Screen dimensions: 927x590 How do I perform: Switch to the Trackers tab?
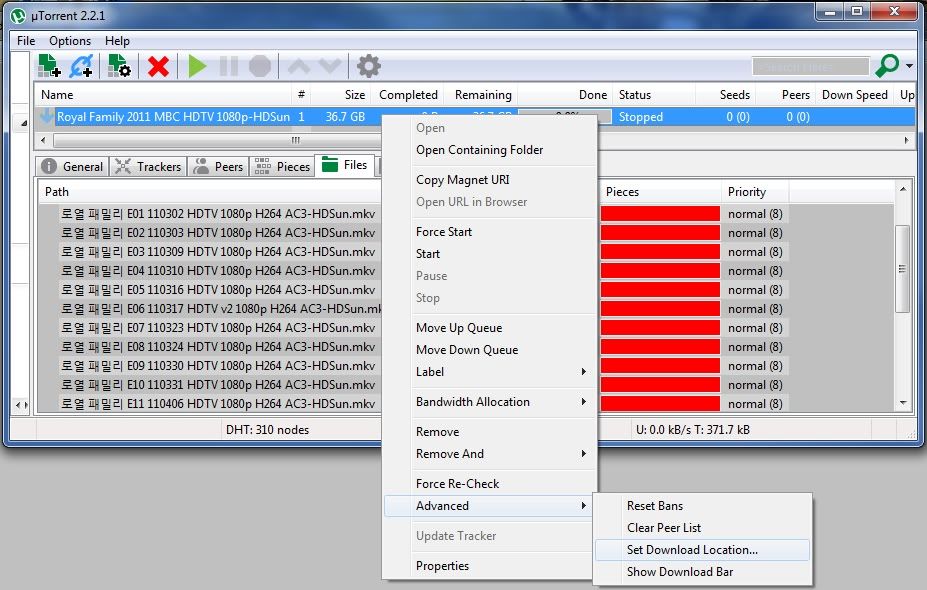tap(148, 166)
